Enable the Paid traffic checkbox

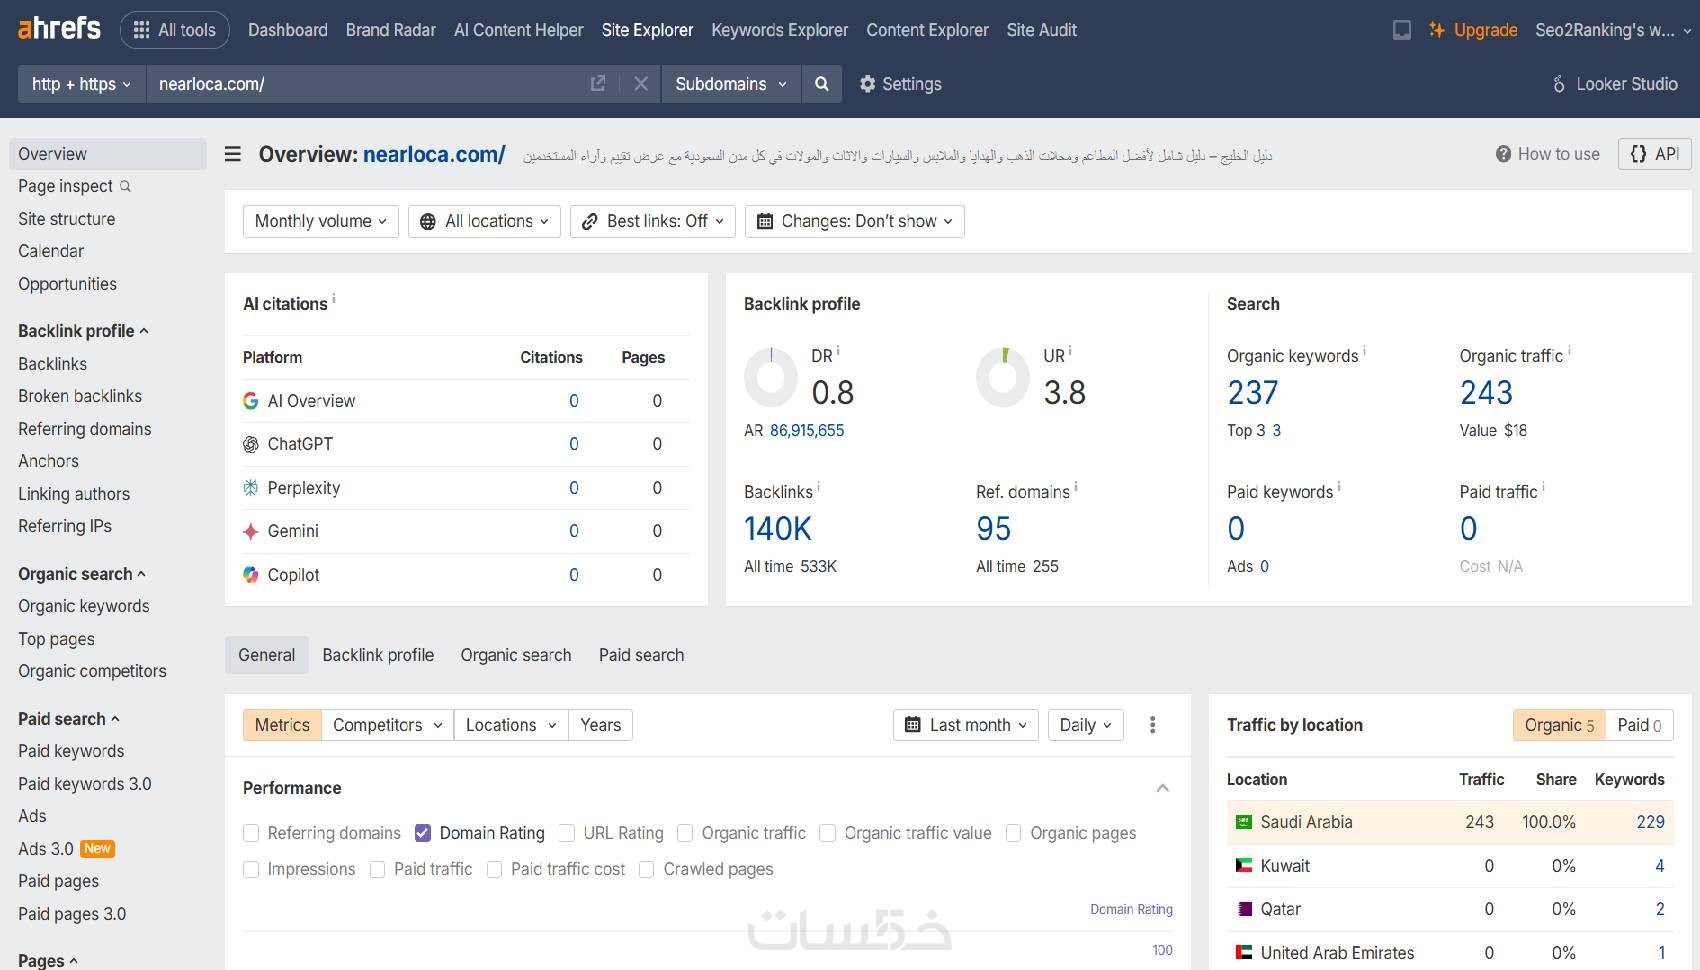[x=378, y=870]
